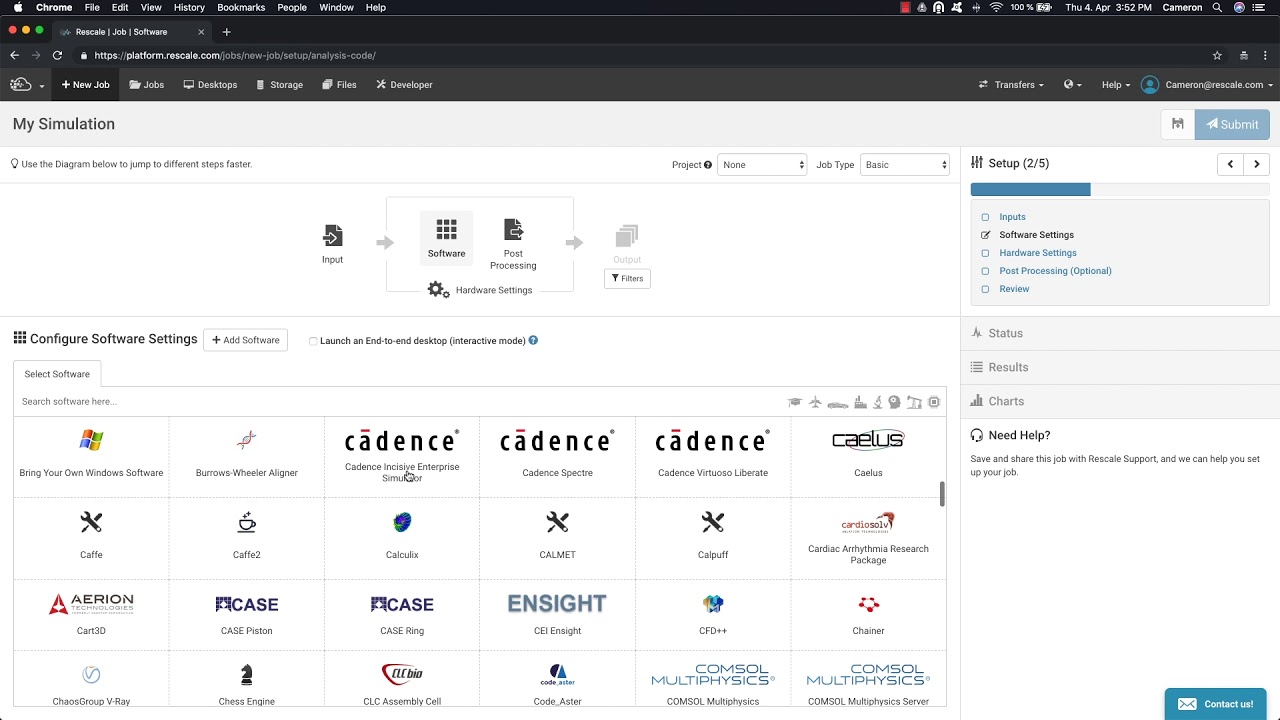
Task: Open the Transfers dropdown menu
Action: [x=1011, y=85]
